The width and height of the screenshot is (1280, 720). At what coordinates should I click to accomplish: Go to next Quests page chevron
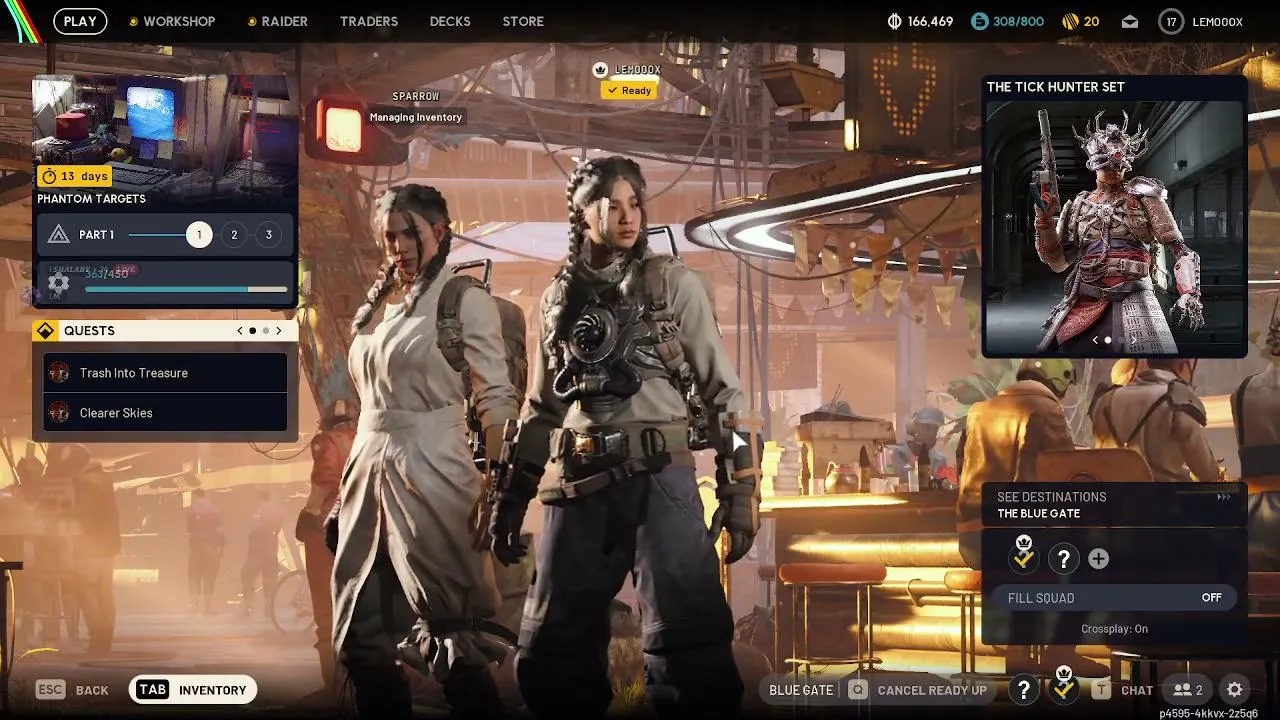click(x=278, y=331)
